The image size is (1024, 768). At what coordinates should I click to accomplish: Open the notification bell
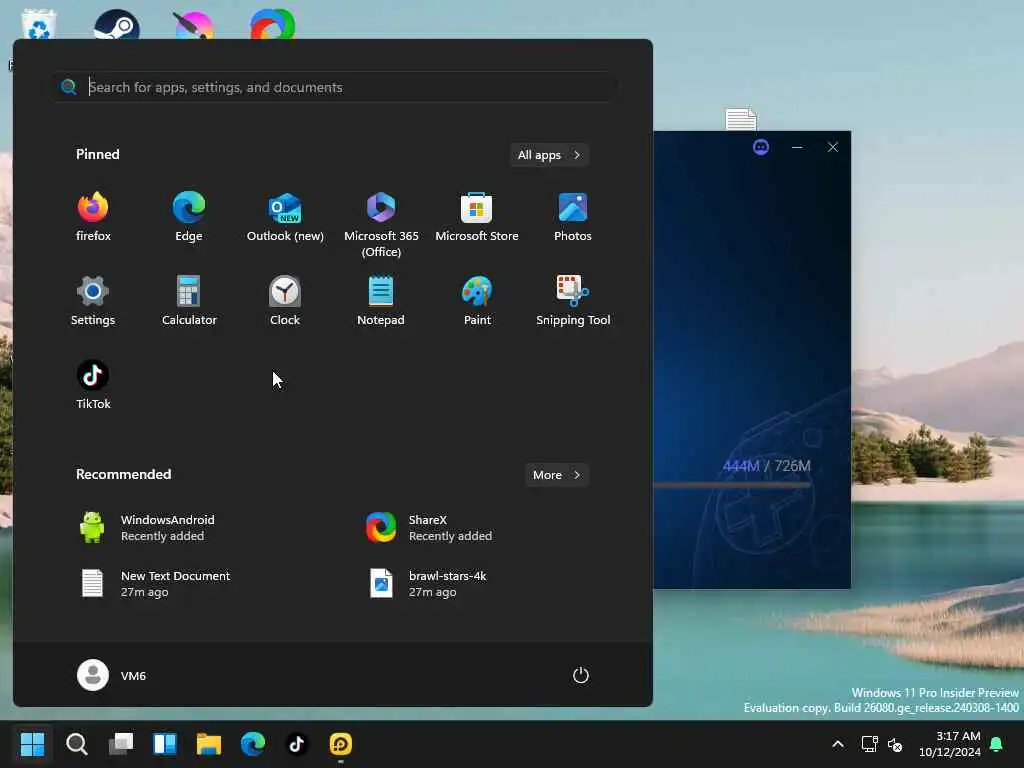997,744
